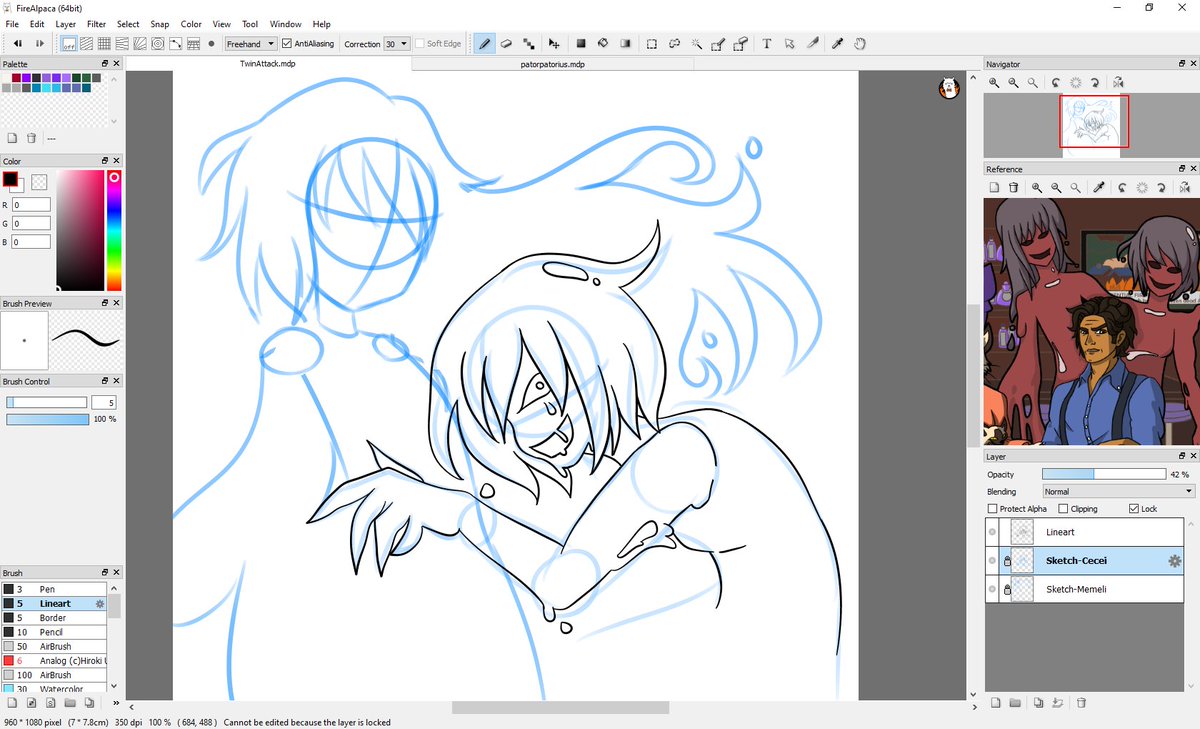The image size is (1200, 729).
Task: Switch to the TwinAttack.mdp tab
Action: tap(268, 63)
